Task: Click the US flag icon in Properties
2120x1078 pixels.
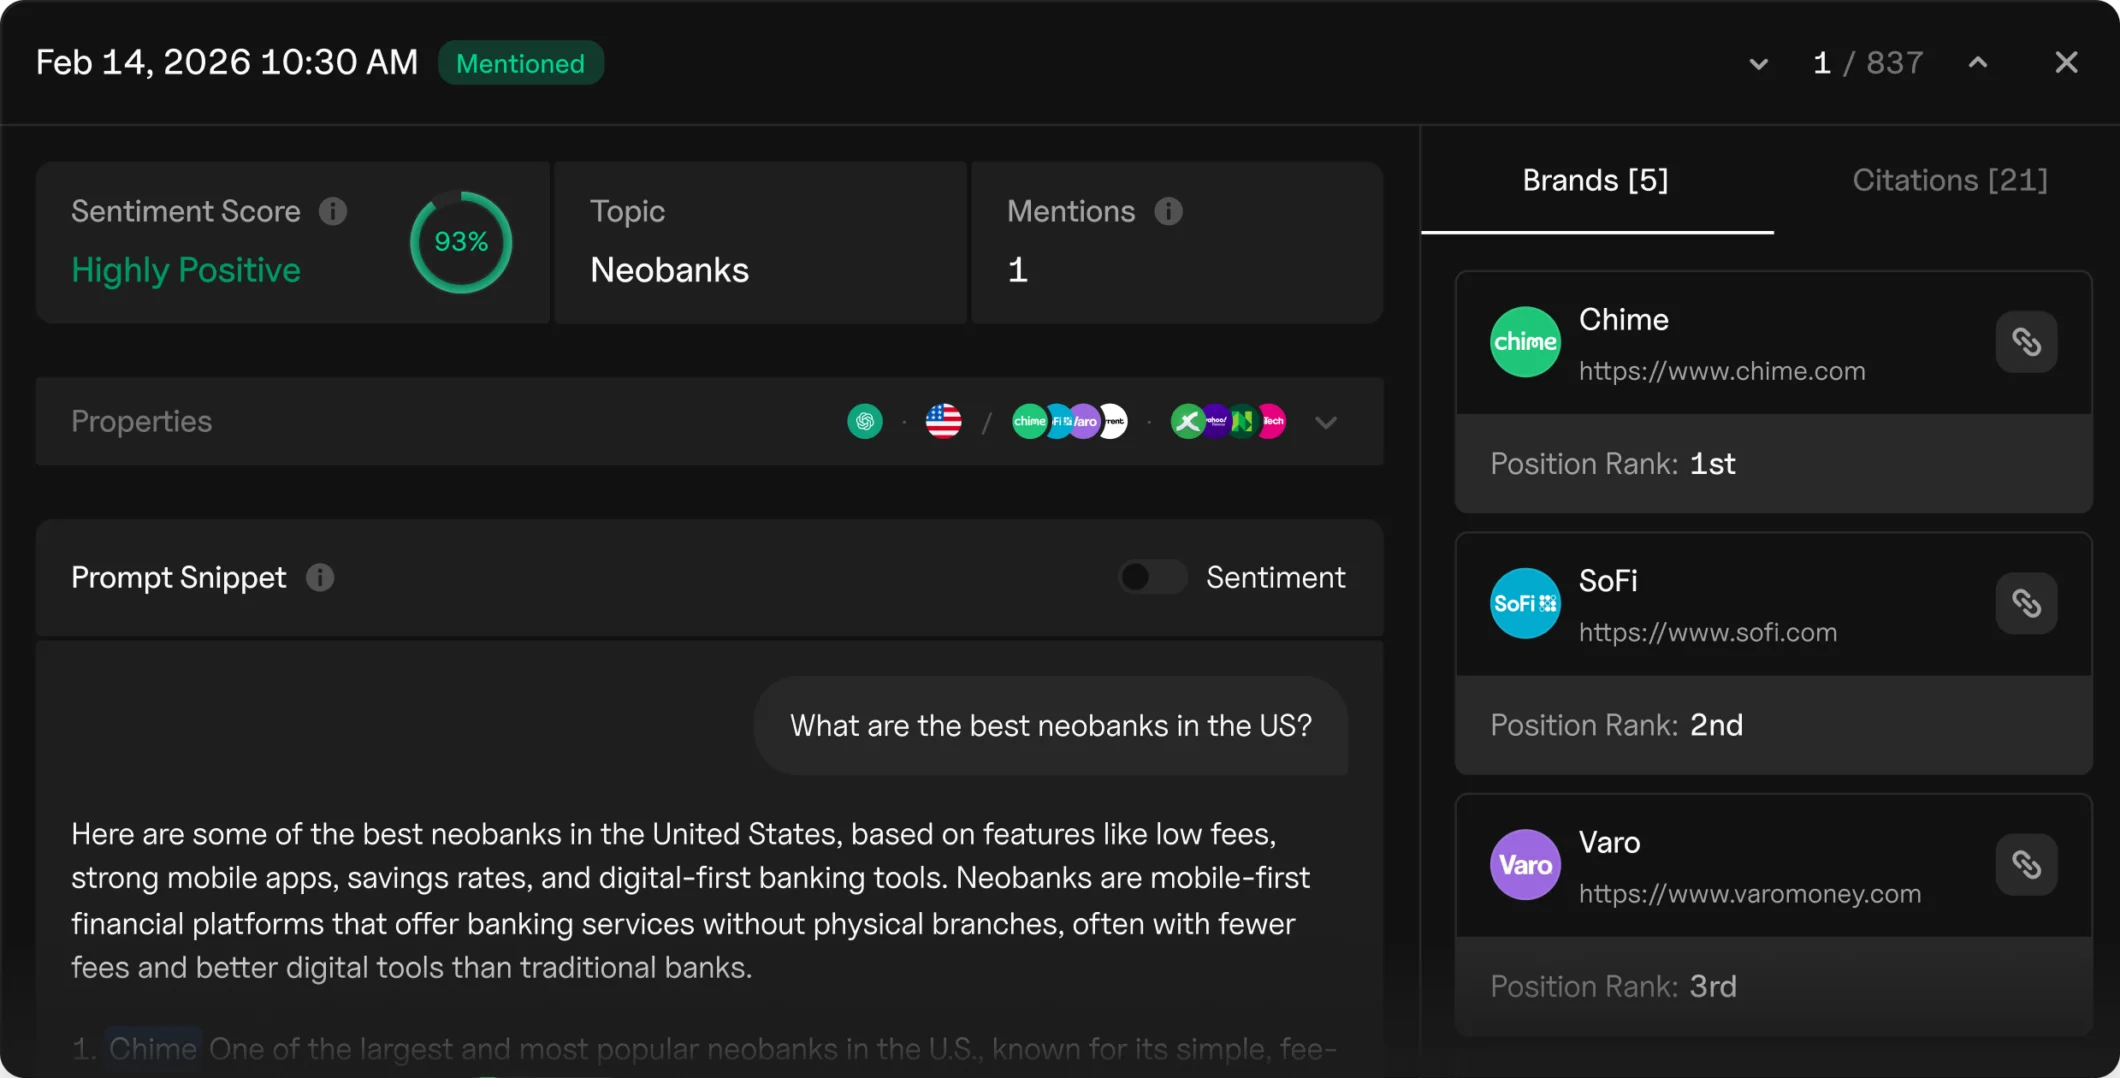Action: pos(943,422)
